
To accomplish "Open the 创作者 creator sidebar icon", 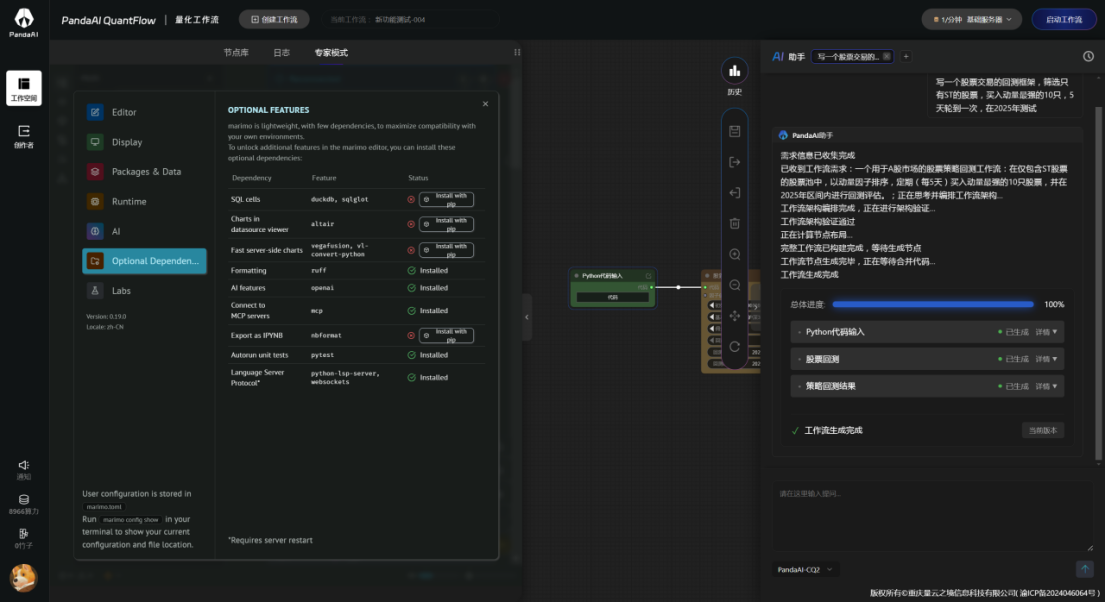I will point(24,136).
